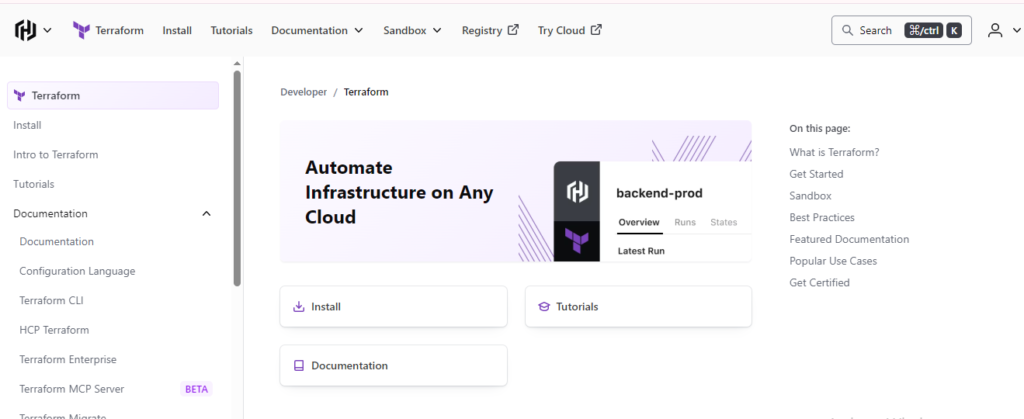1024x419 pixels.
Task: Click the Search input field
Action: click(901, 30)
